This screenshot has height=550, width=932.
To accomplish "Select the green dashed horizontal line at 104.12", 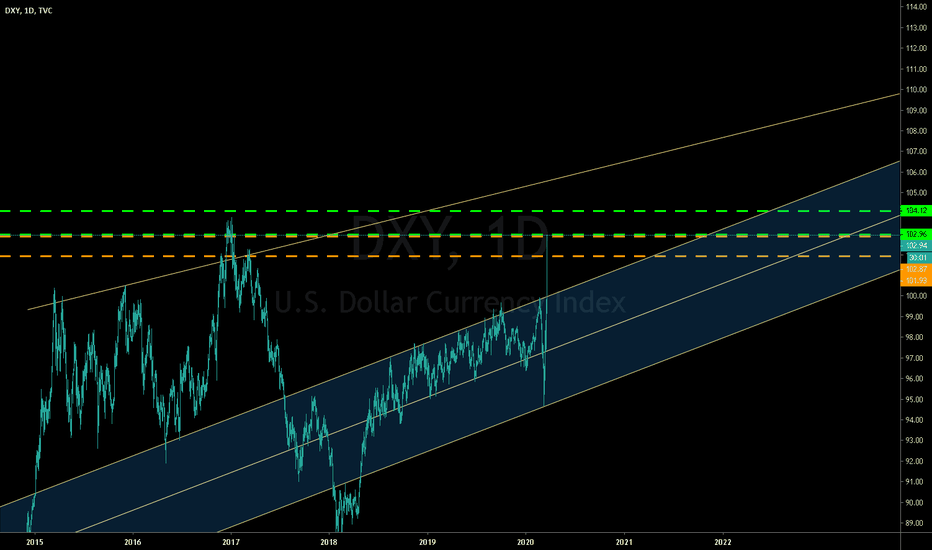I will point(450,211).
